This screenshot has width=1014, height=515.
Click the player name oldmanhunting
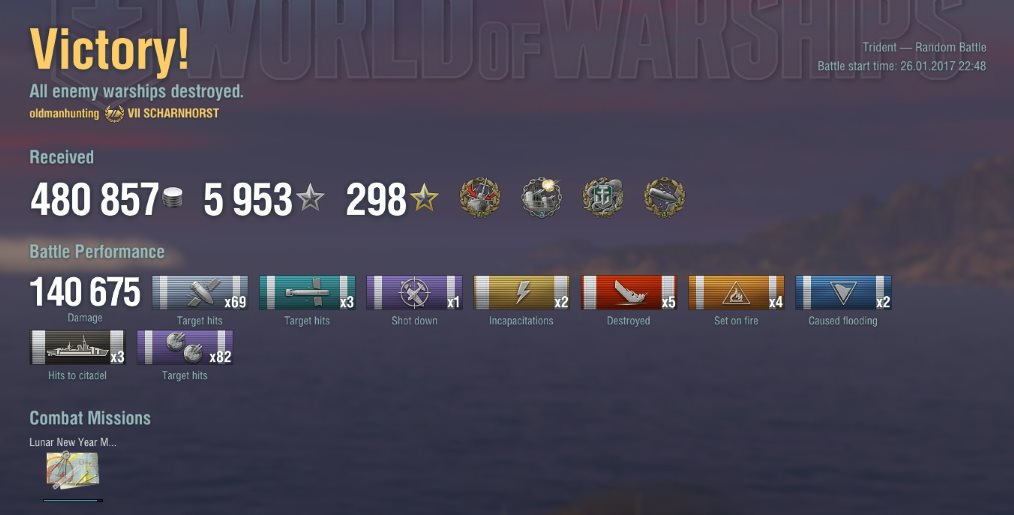pos(64,114)
